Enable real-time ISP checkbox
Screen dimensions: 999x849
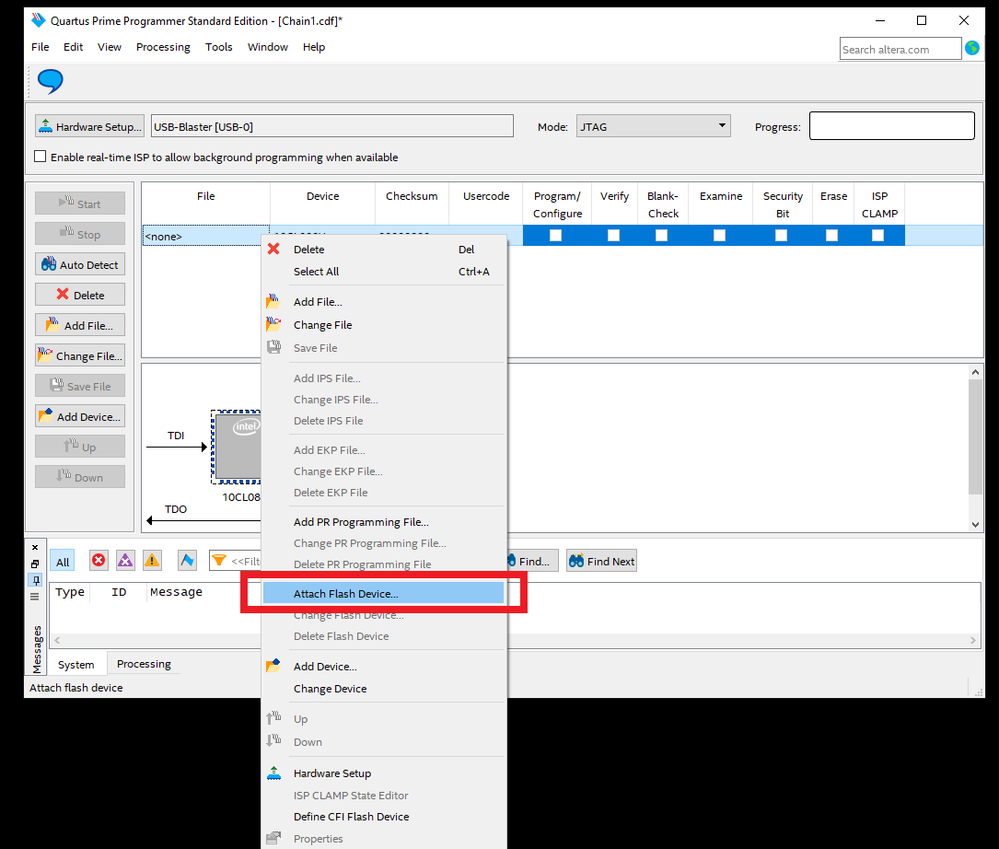40,157
